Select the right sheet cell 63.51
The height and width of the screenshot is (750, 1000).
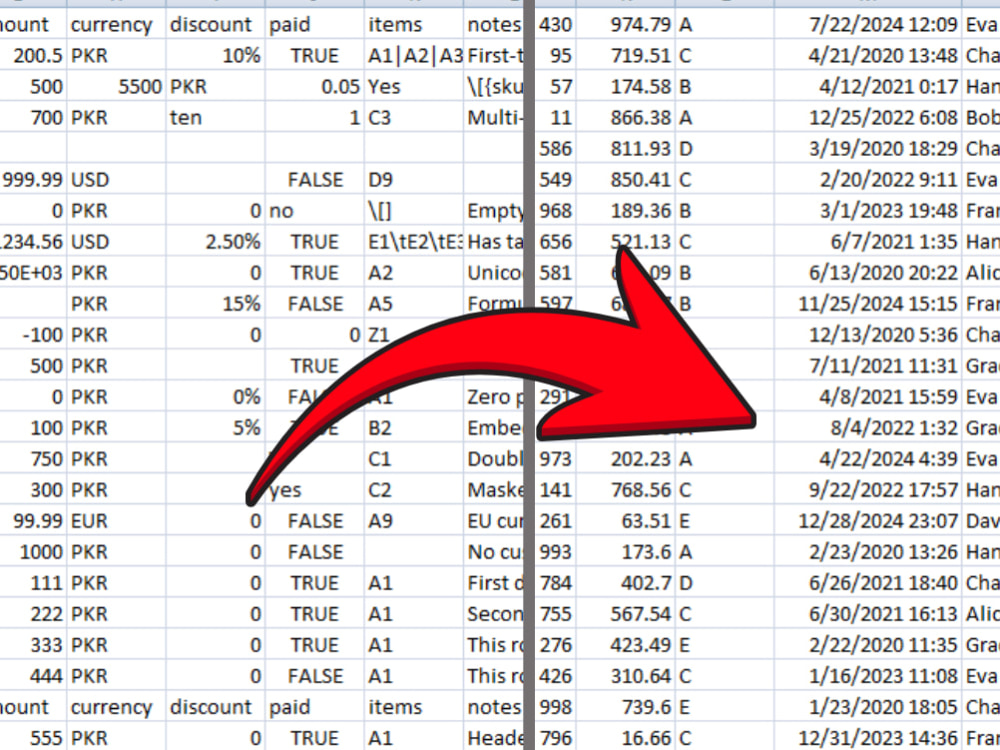pos(626,521)
